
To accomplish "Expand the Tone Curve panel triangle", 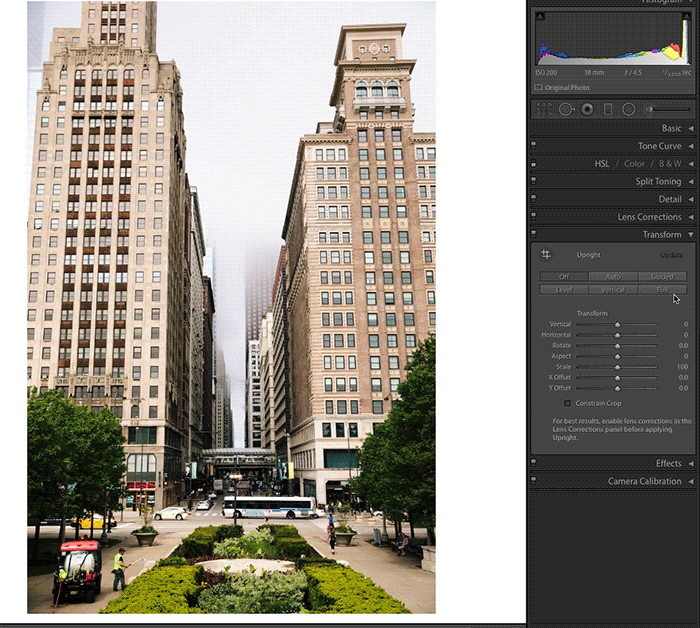I will [x=691, y=146].
